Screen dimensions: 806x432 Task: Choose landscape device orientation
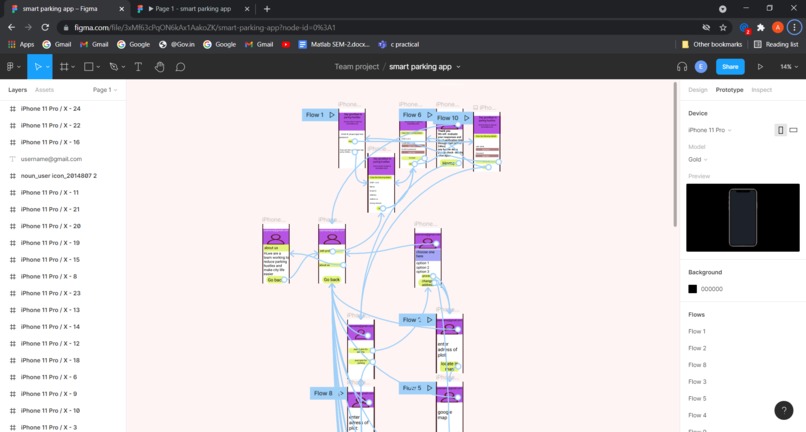(793, 130)
